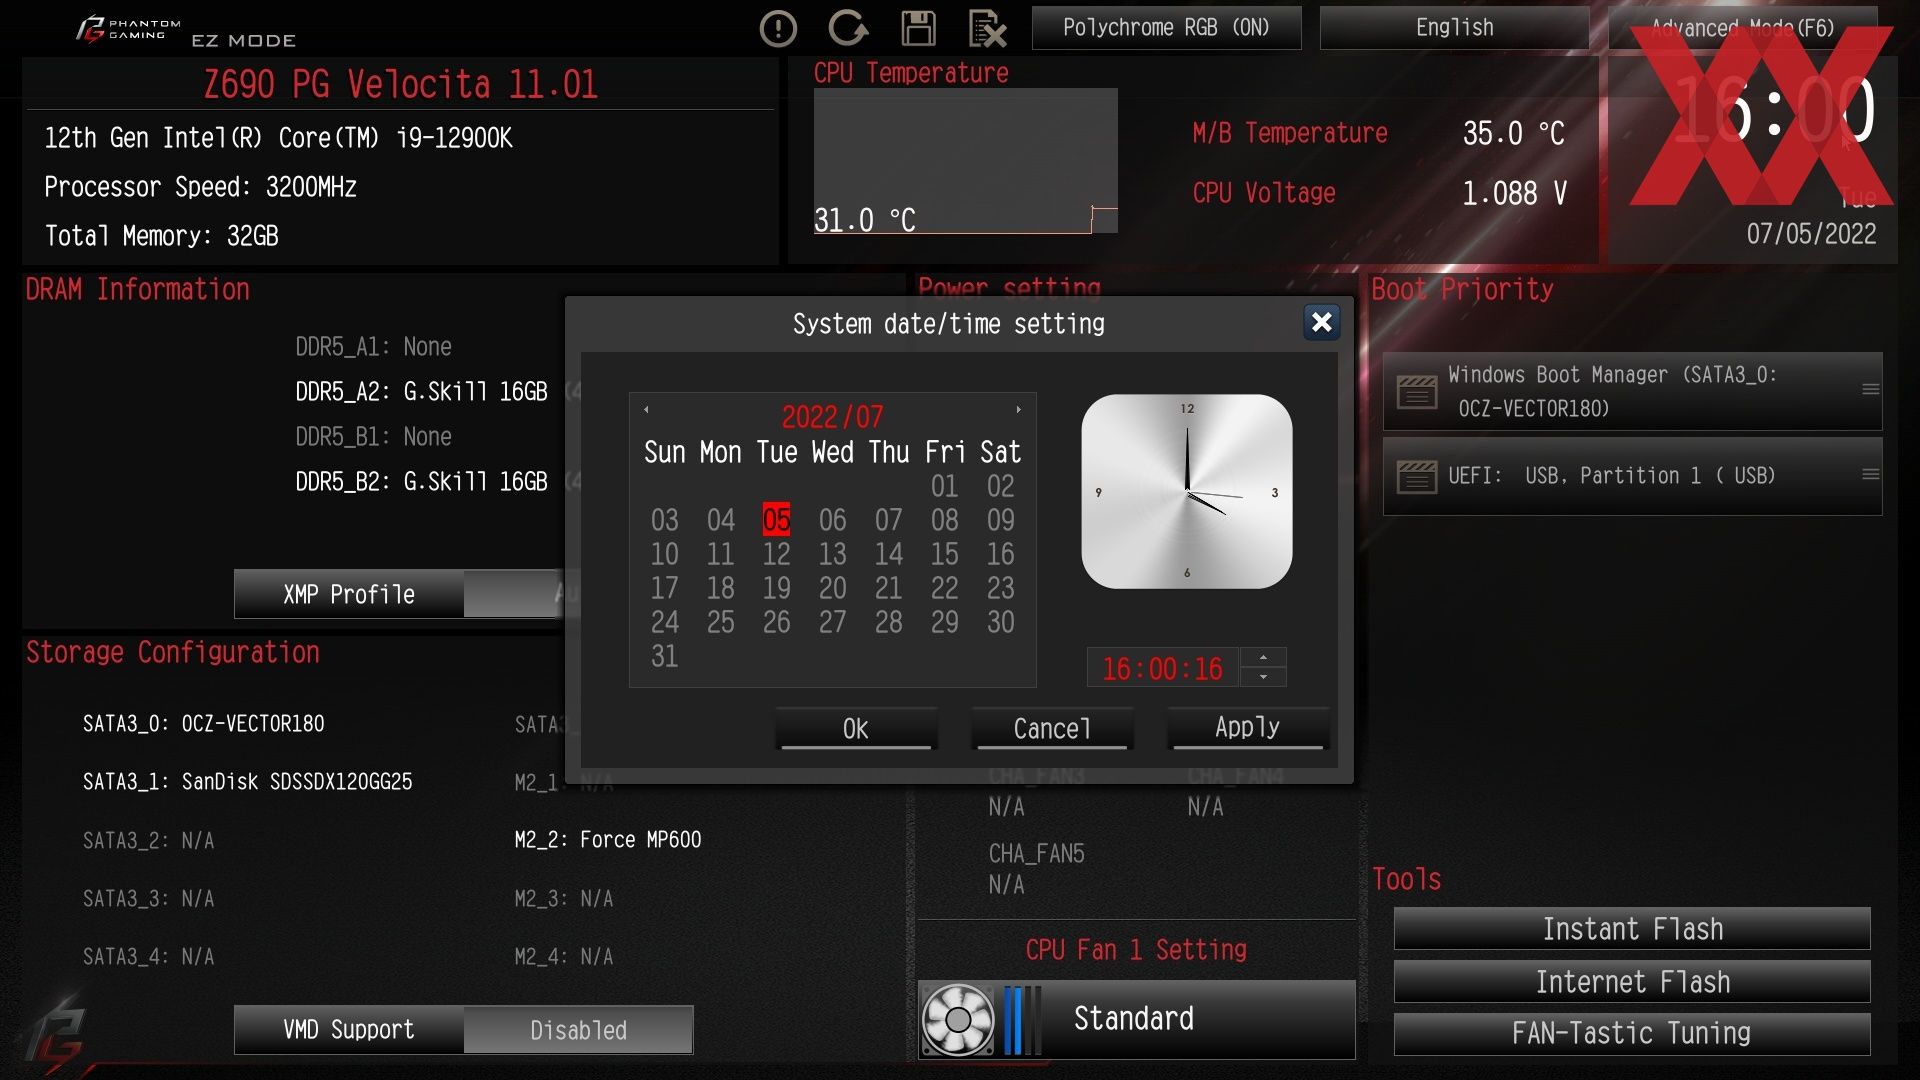Click SATA3_1: SanDisk SDSSDX120GG25 entry
The image size is (1920, 1080).
click(247, 781)
